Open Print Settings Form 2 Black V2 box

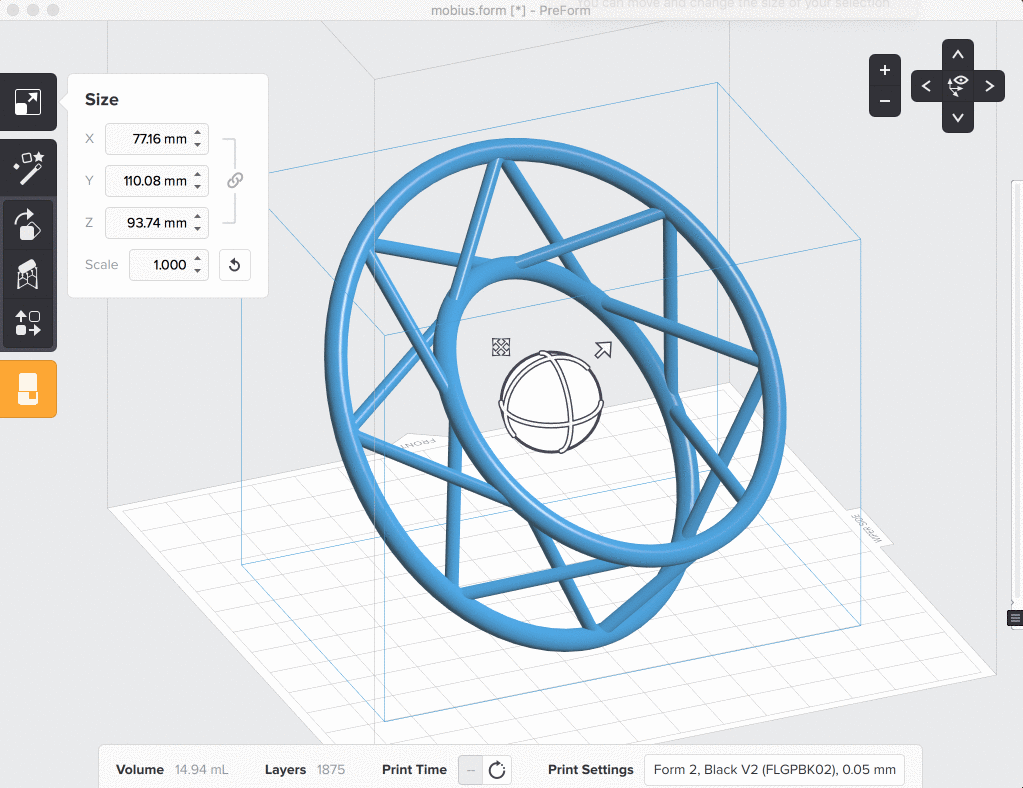(x=774, y=770)
